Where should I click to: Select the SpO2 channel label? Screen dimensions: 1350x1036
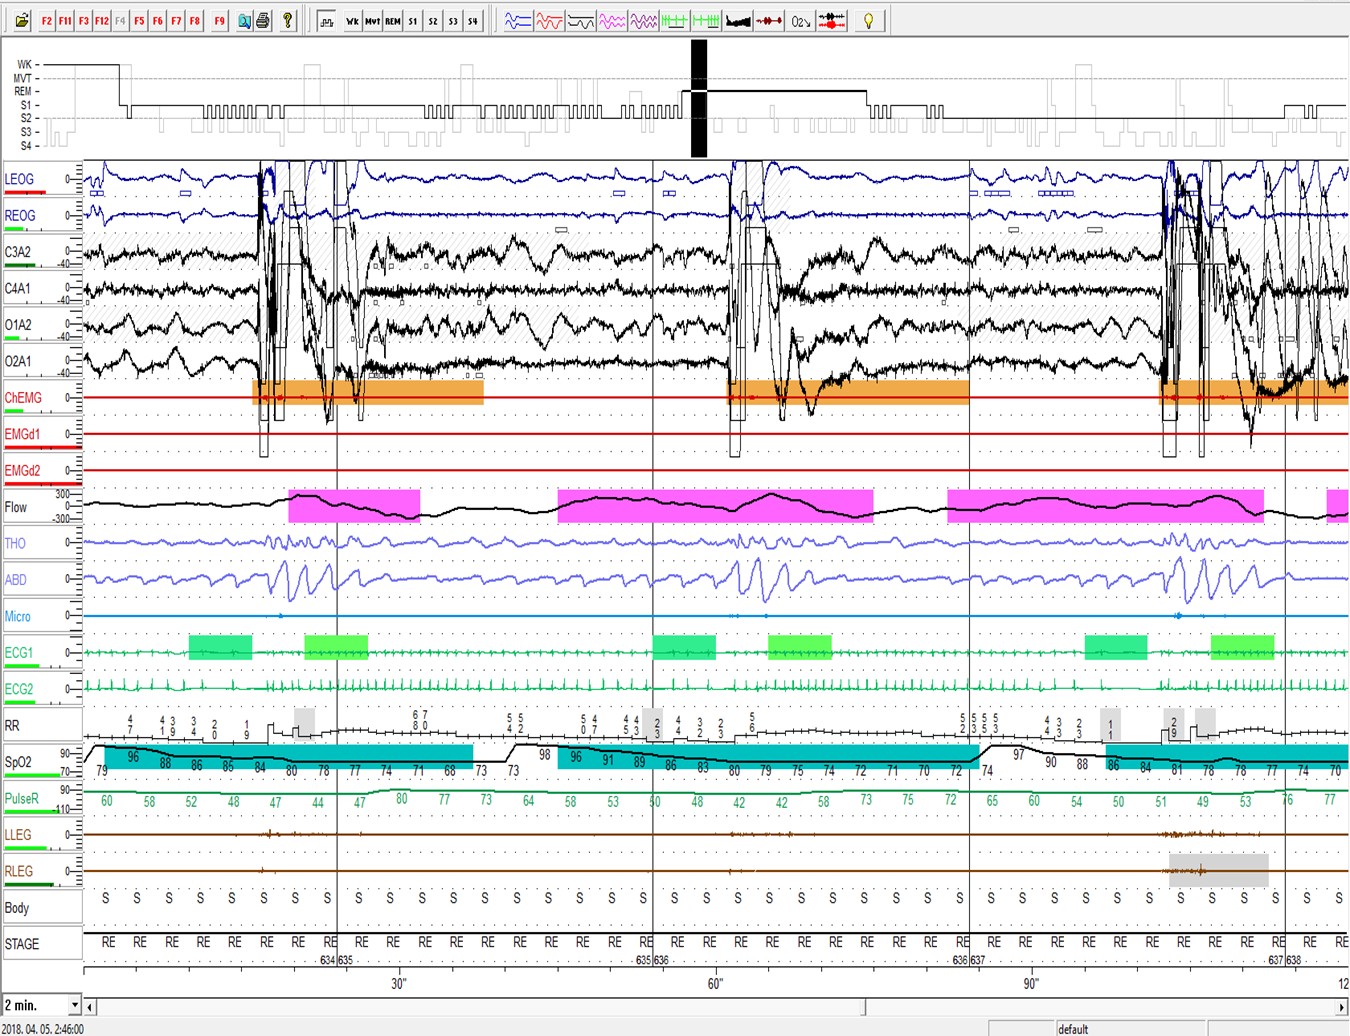tap(19, 762)
